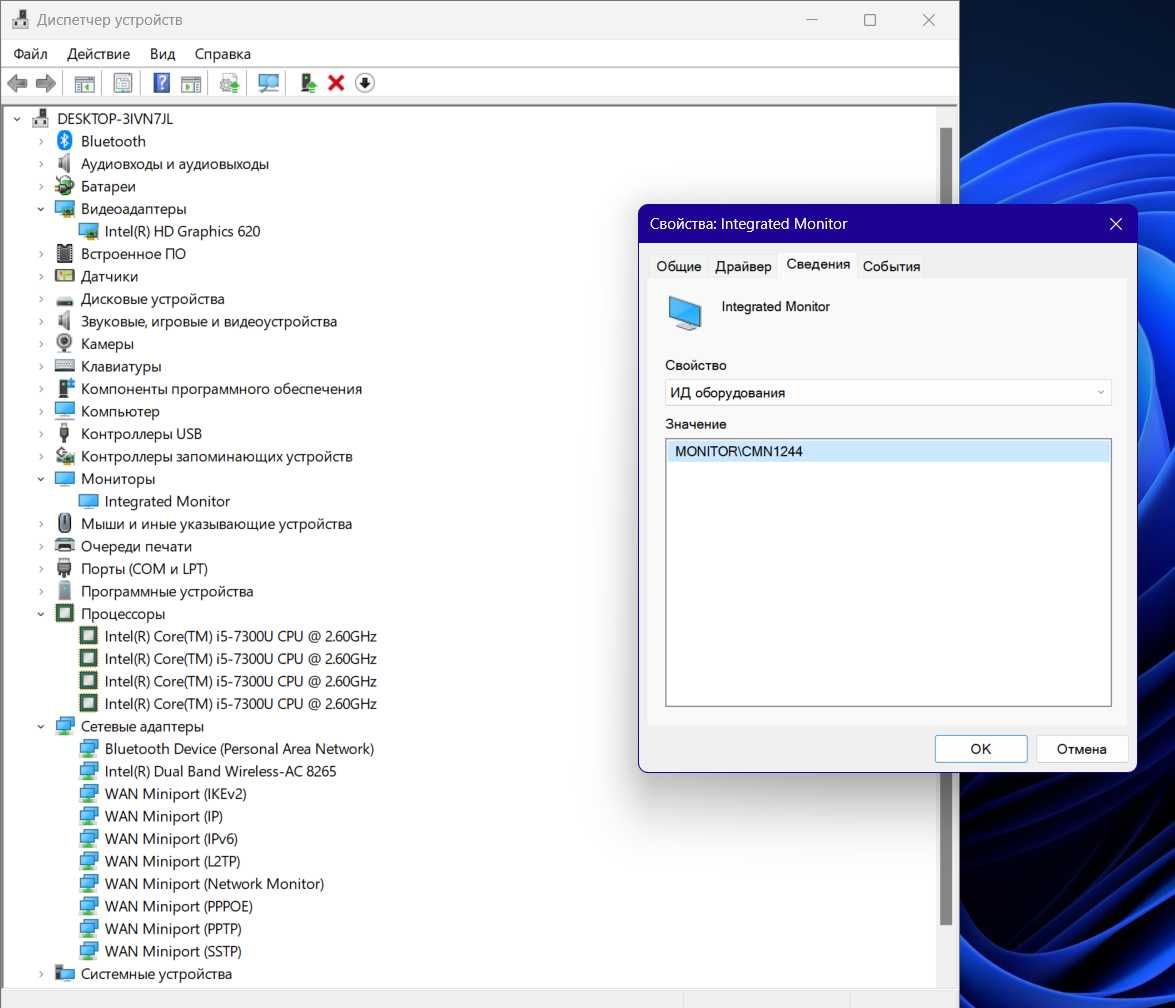Click the Disable device down-arrow icon
The width and height of the screenshot is (1175, 1008).
coord(365,83)
